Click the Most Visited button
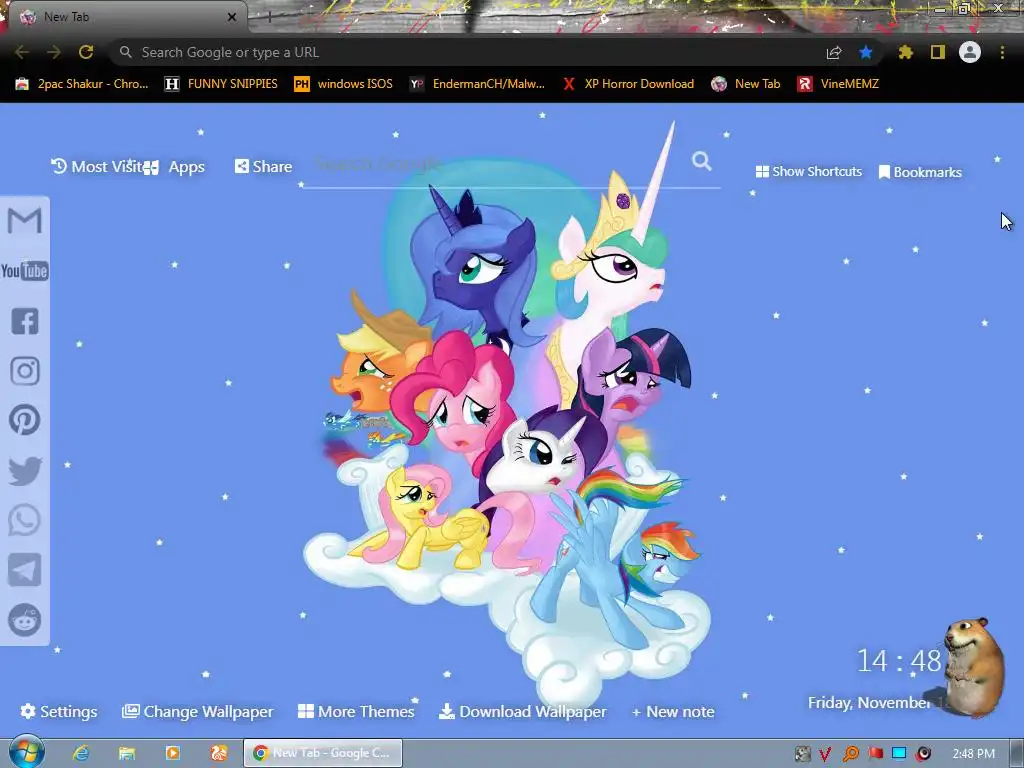 (x=97, y=167)
